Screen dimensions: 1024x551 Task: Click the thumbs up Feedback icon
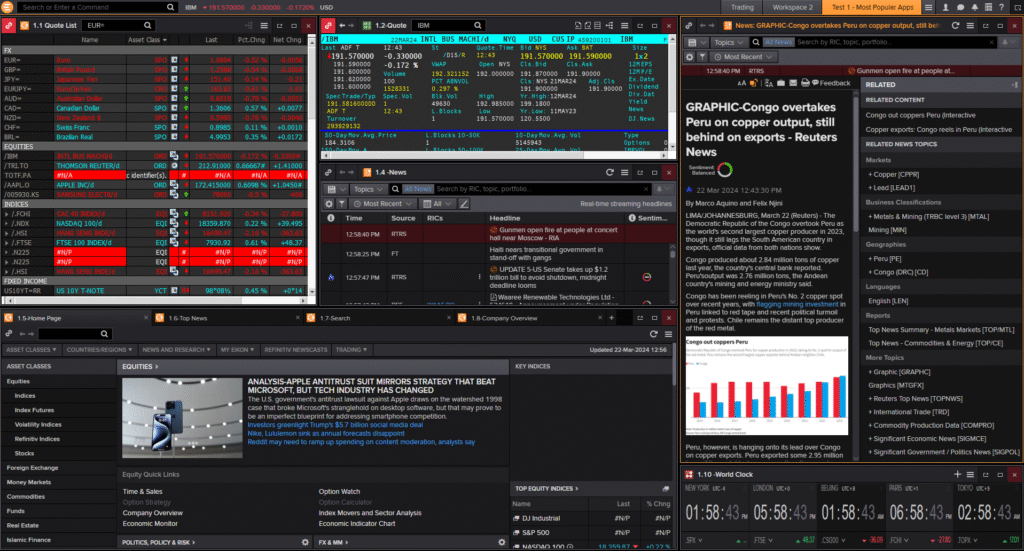coord(812,83)
